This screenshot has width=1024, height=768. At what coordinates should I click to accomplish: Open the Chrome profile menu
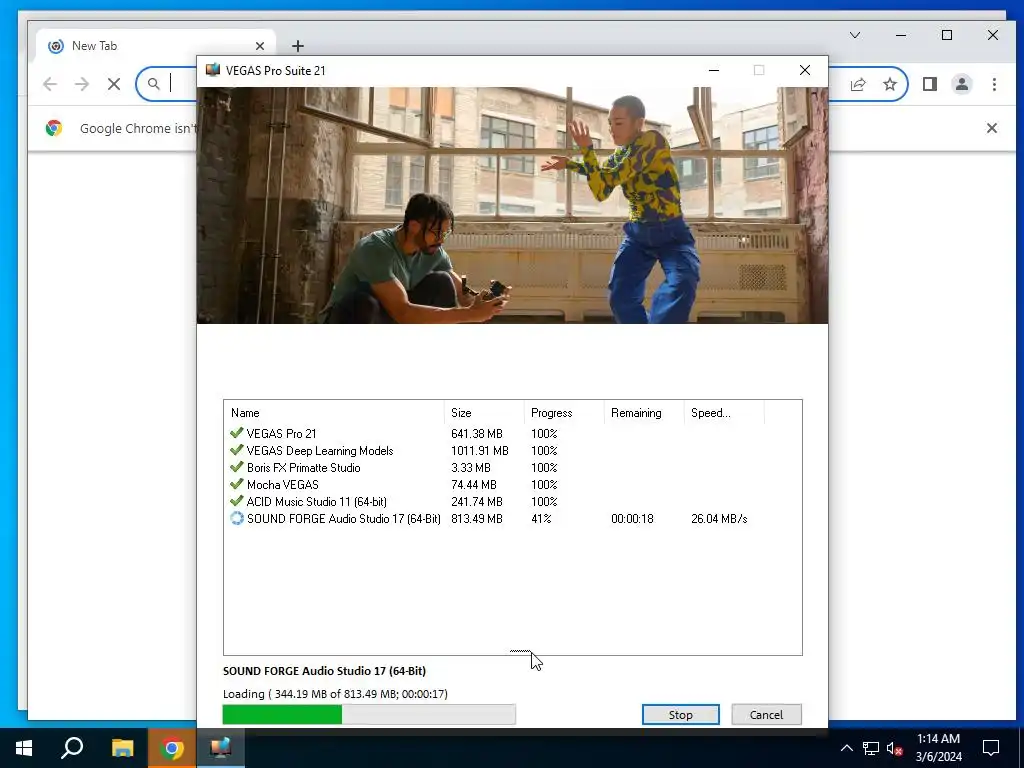962,84
